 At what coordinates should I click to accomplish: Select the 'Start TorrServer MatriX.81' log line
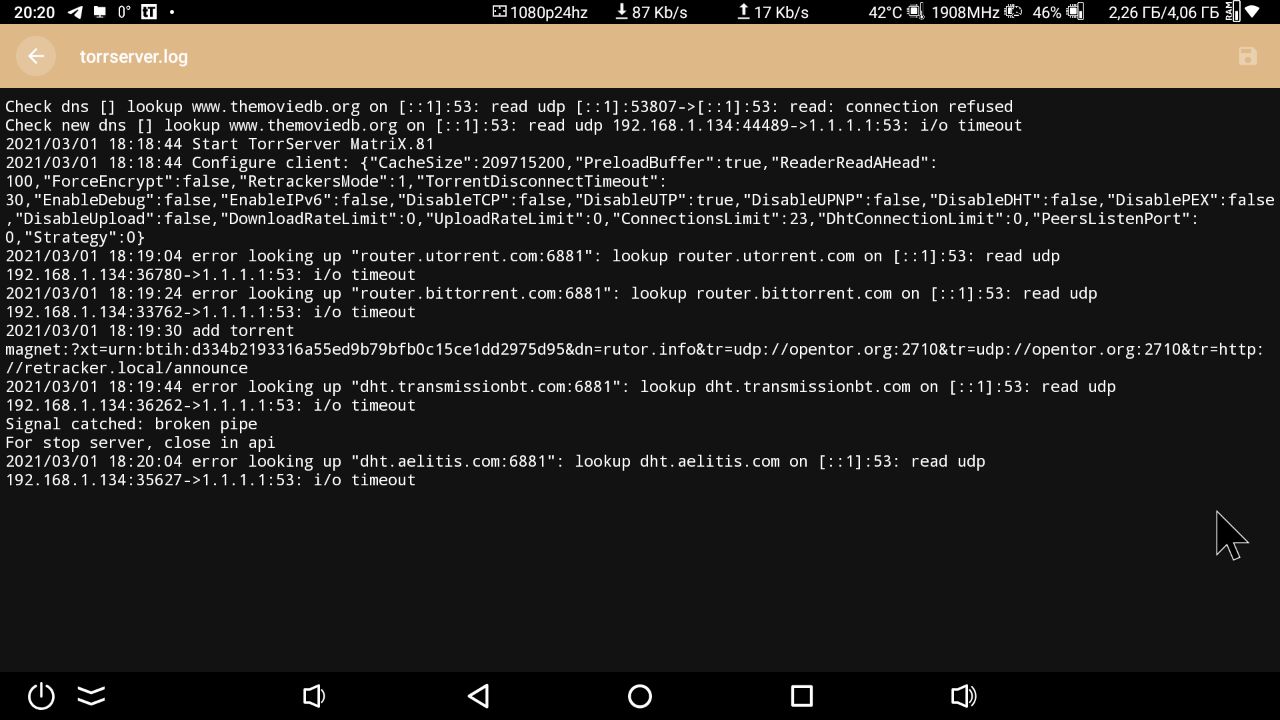point(220,144)
